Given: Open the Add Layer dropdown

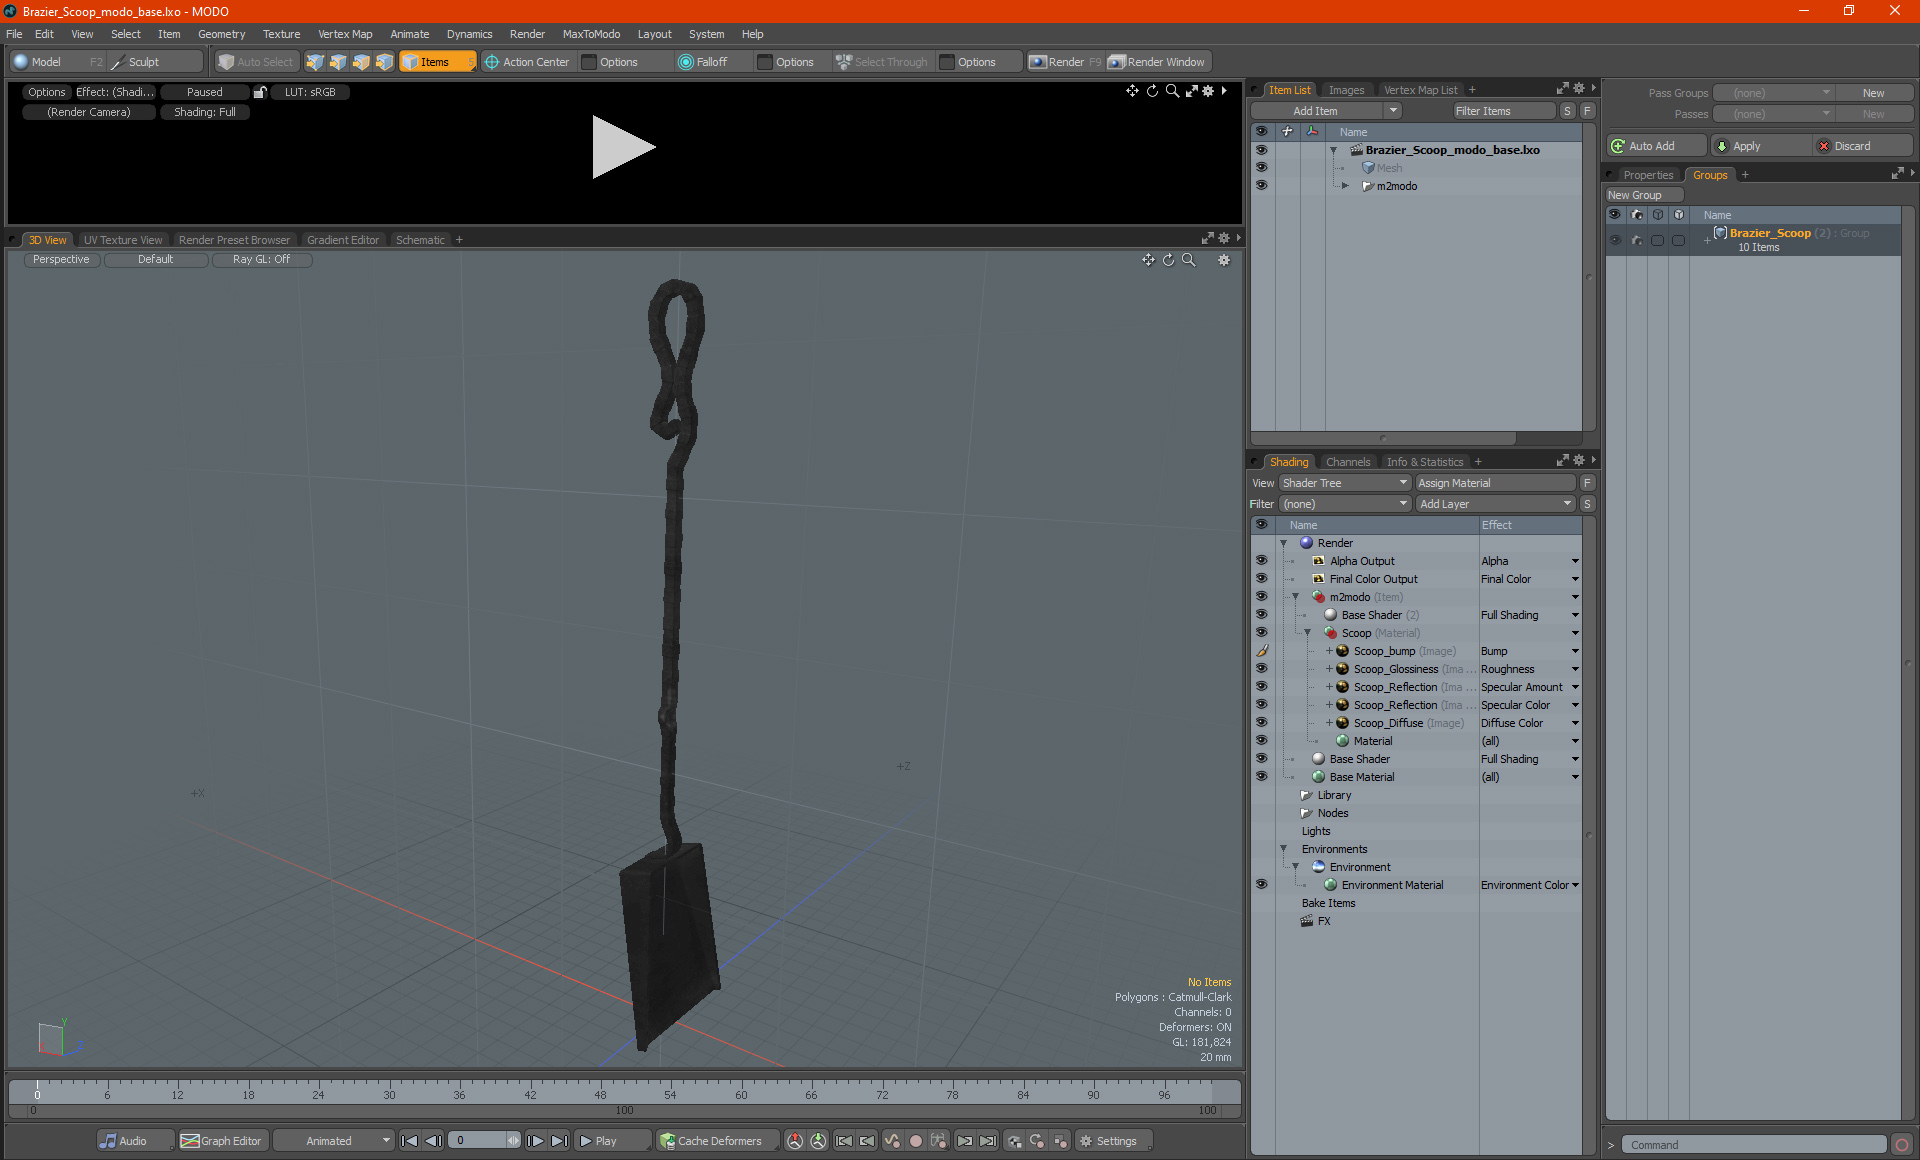Looking at the screenshot, I should coord(1496,504).
